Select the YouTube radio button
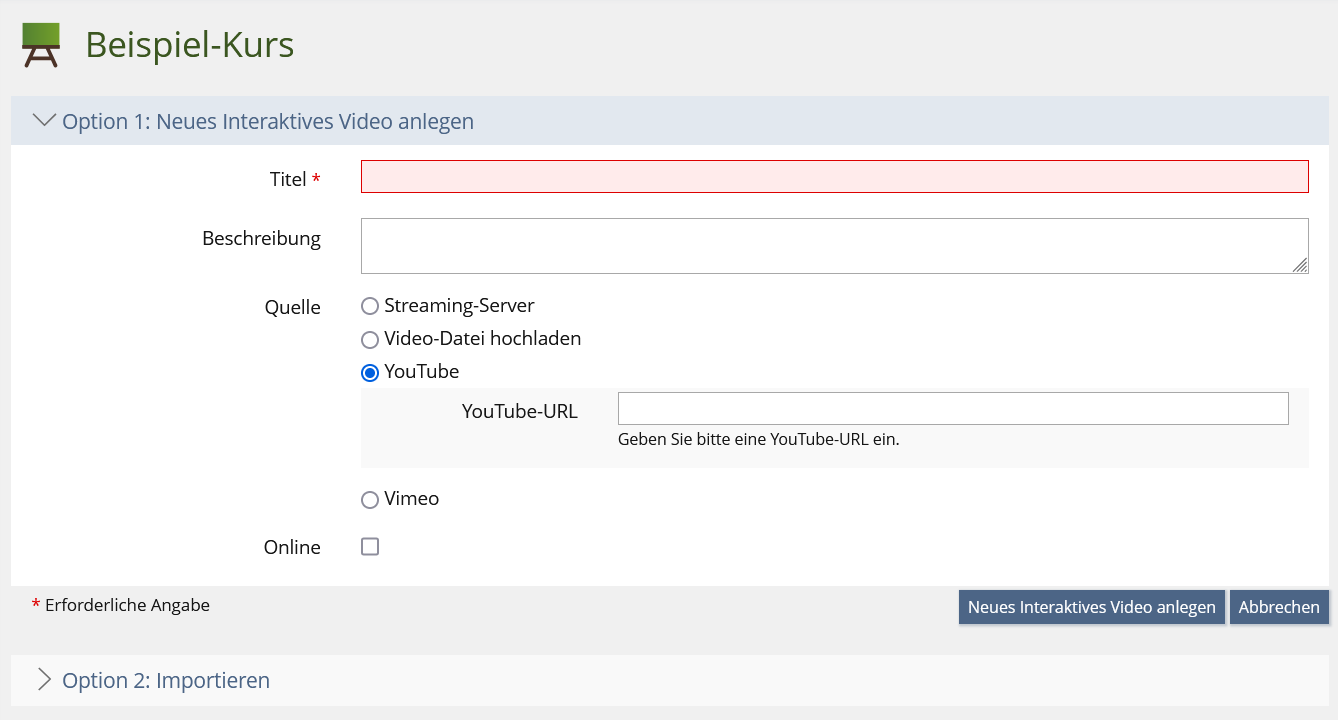1338x720 pixels. tap(370, 372)
